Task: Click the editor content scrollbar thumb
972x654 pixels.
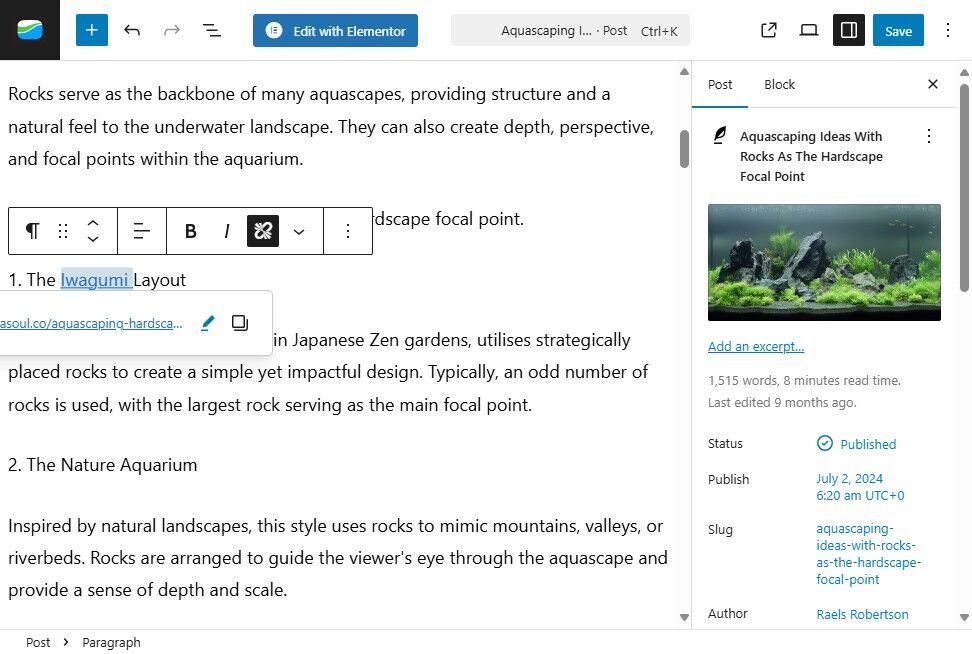Action: coord(684,149)
